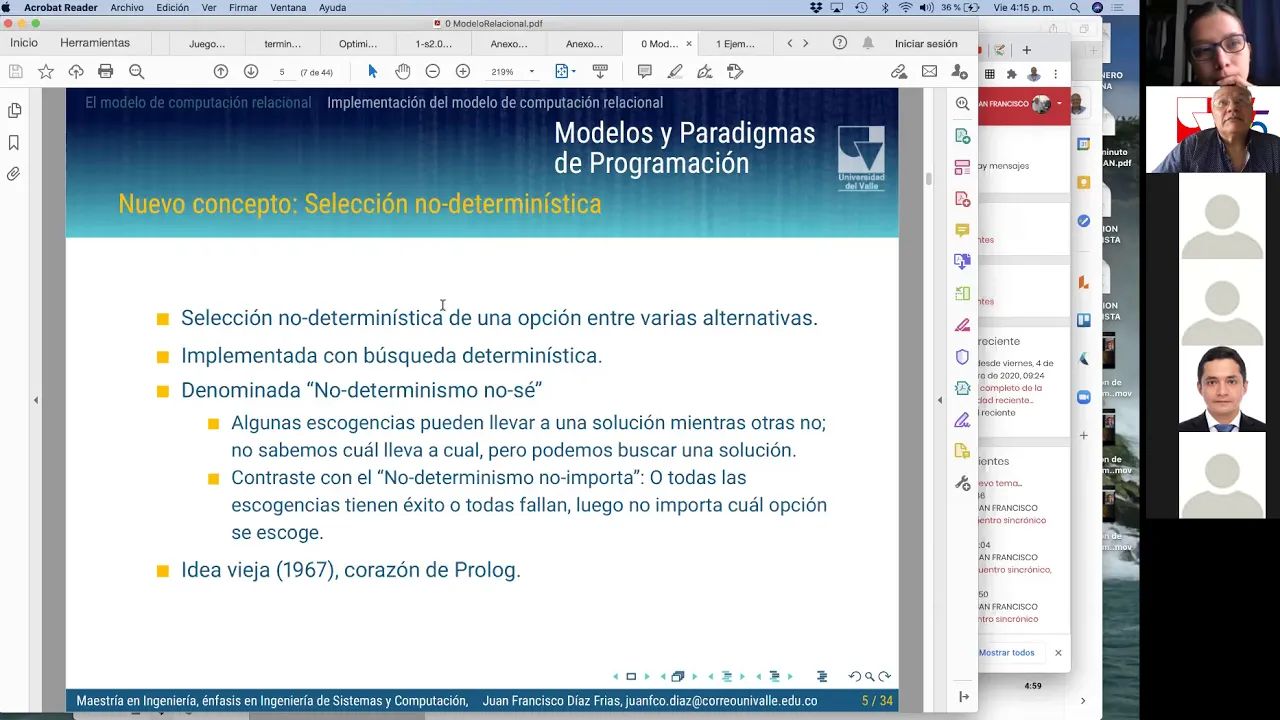The image size is (1280, 720).
Task: Click Mostrar todos link in browser
Action: (x=1007, y=653)
